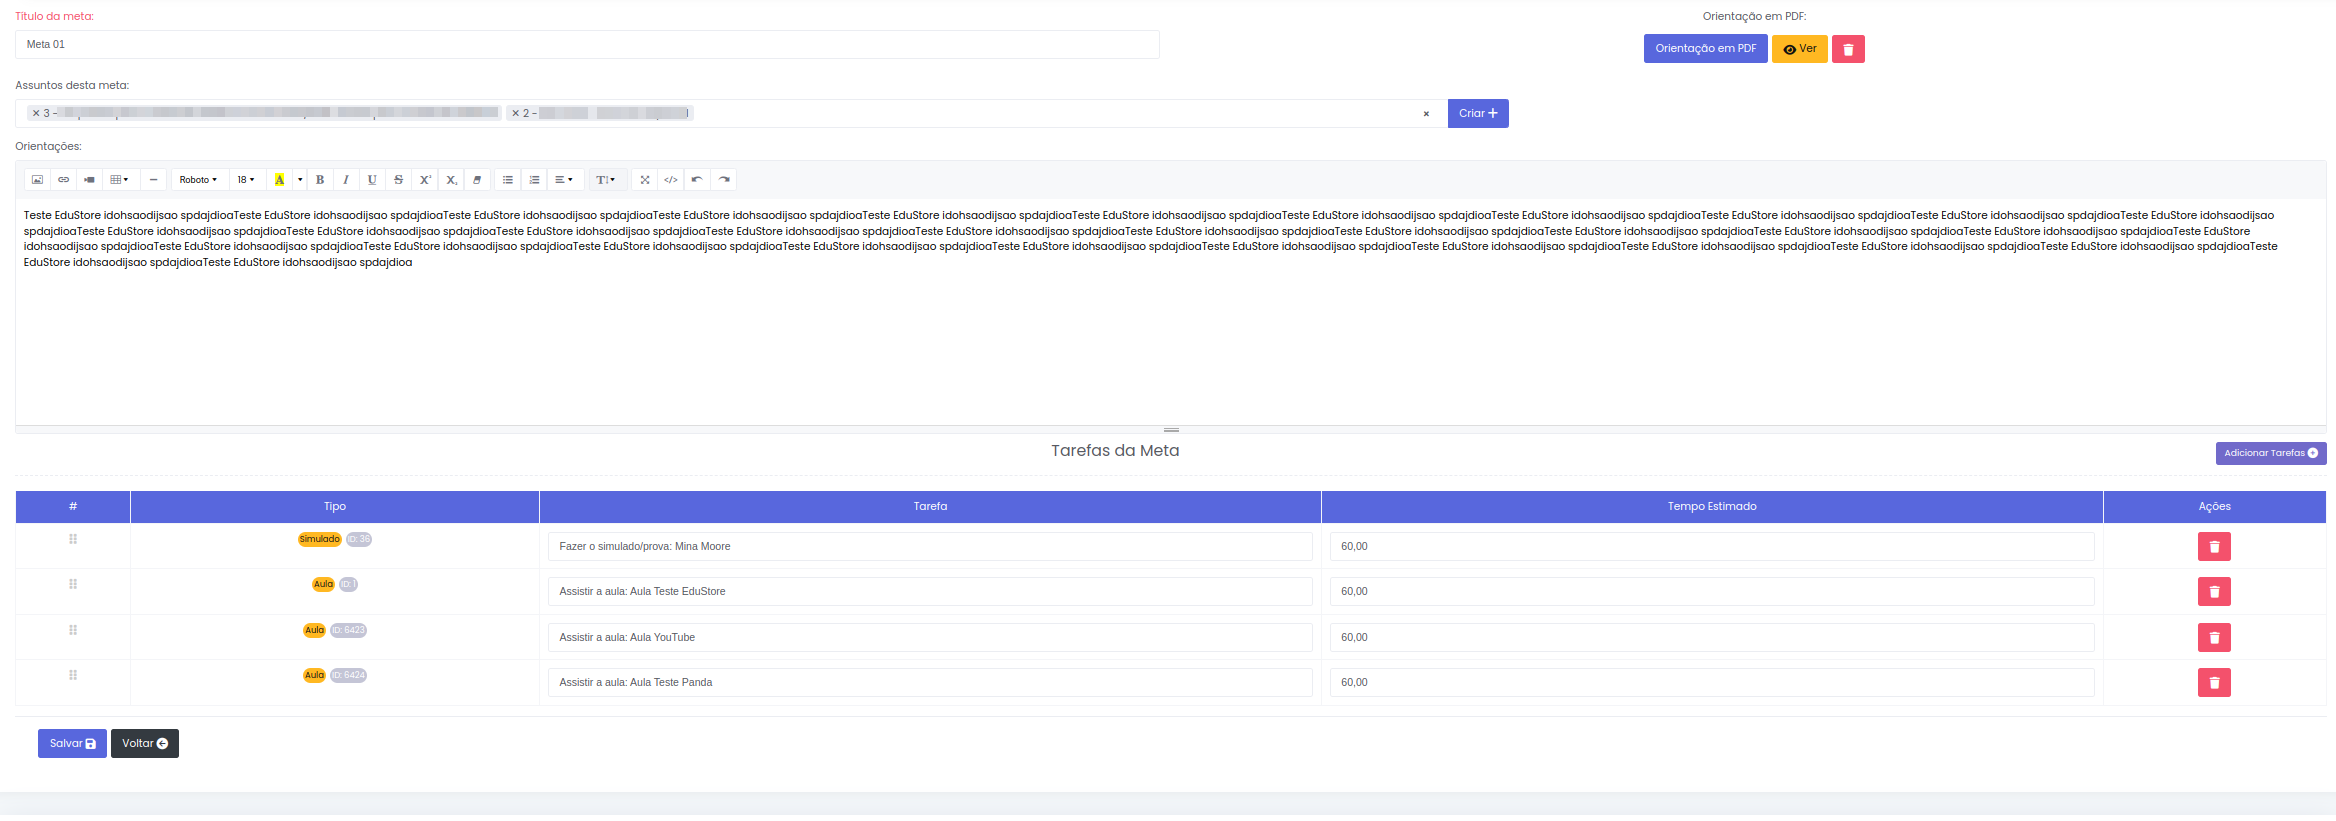Insert an unordered bullet list
Image resolution: width=2336 pixels, height=821 pixels.
(x=508, y=180)
